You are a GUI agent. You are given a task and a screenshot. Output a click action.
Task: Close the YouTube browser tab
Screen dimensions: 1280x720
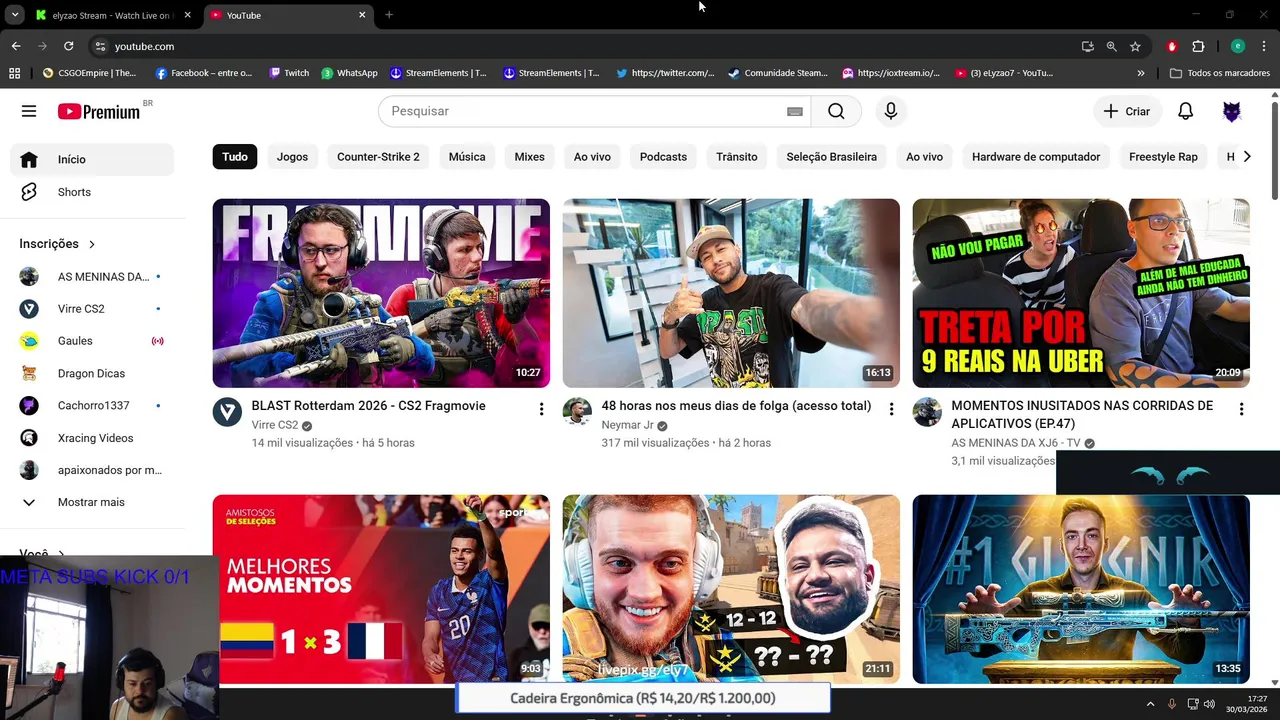tap(362, 15)
